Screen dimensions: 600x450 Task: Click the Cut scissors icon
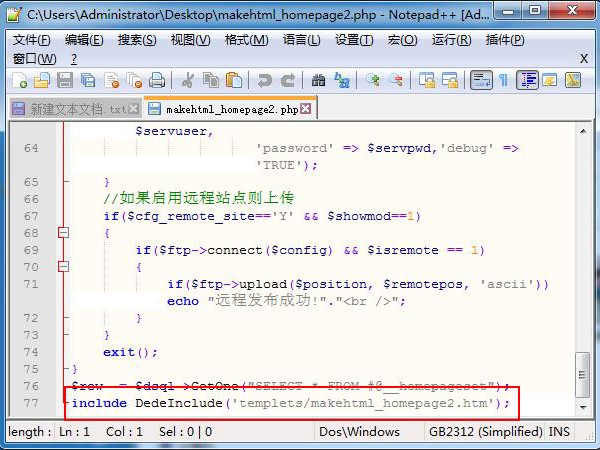tap(188, 80)
